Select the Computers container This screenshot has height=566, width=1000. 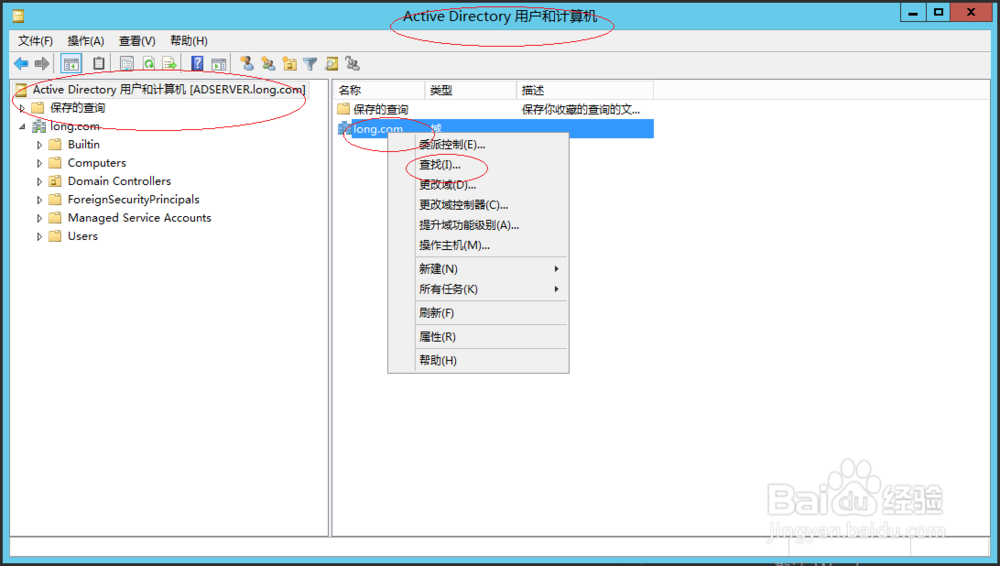[97, 163]
